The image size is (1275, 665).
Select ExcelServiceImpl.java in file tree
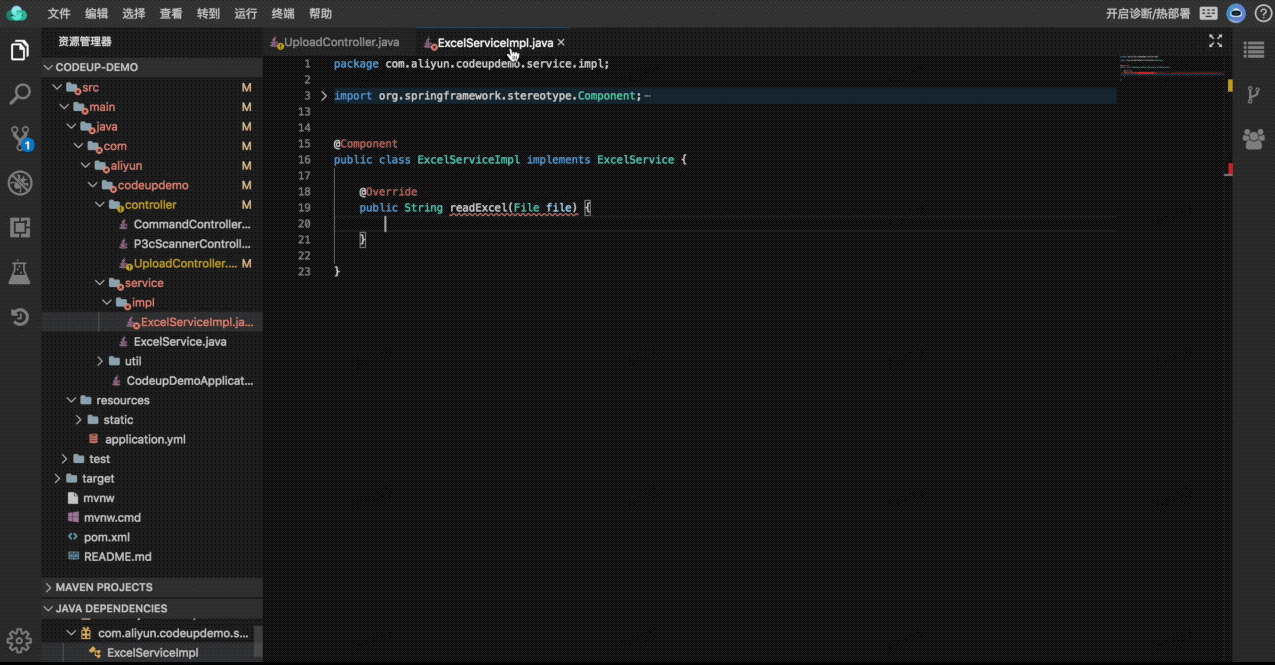pyautogui.click(x=152, y=322)
